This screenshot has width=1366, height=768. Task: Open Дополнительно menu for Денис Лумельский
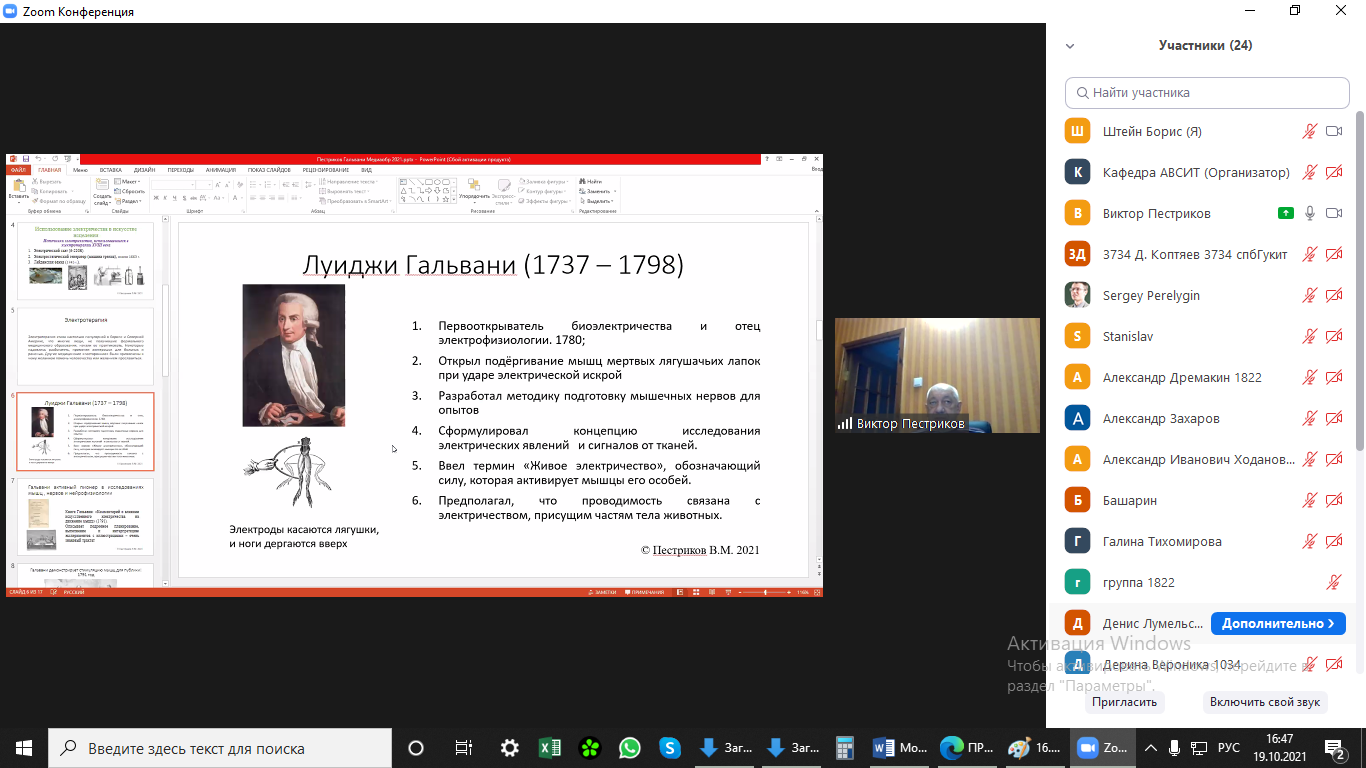point(1277,623)
